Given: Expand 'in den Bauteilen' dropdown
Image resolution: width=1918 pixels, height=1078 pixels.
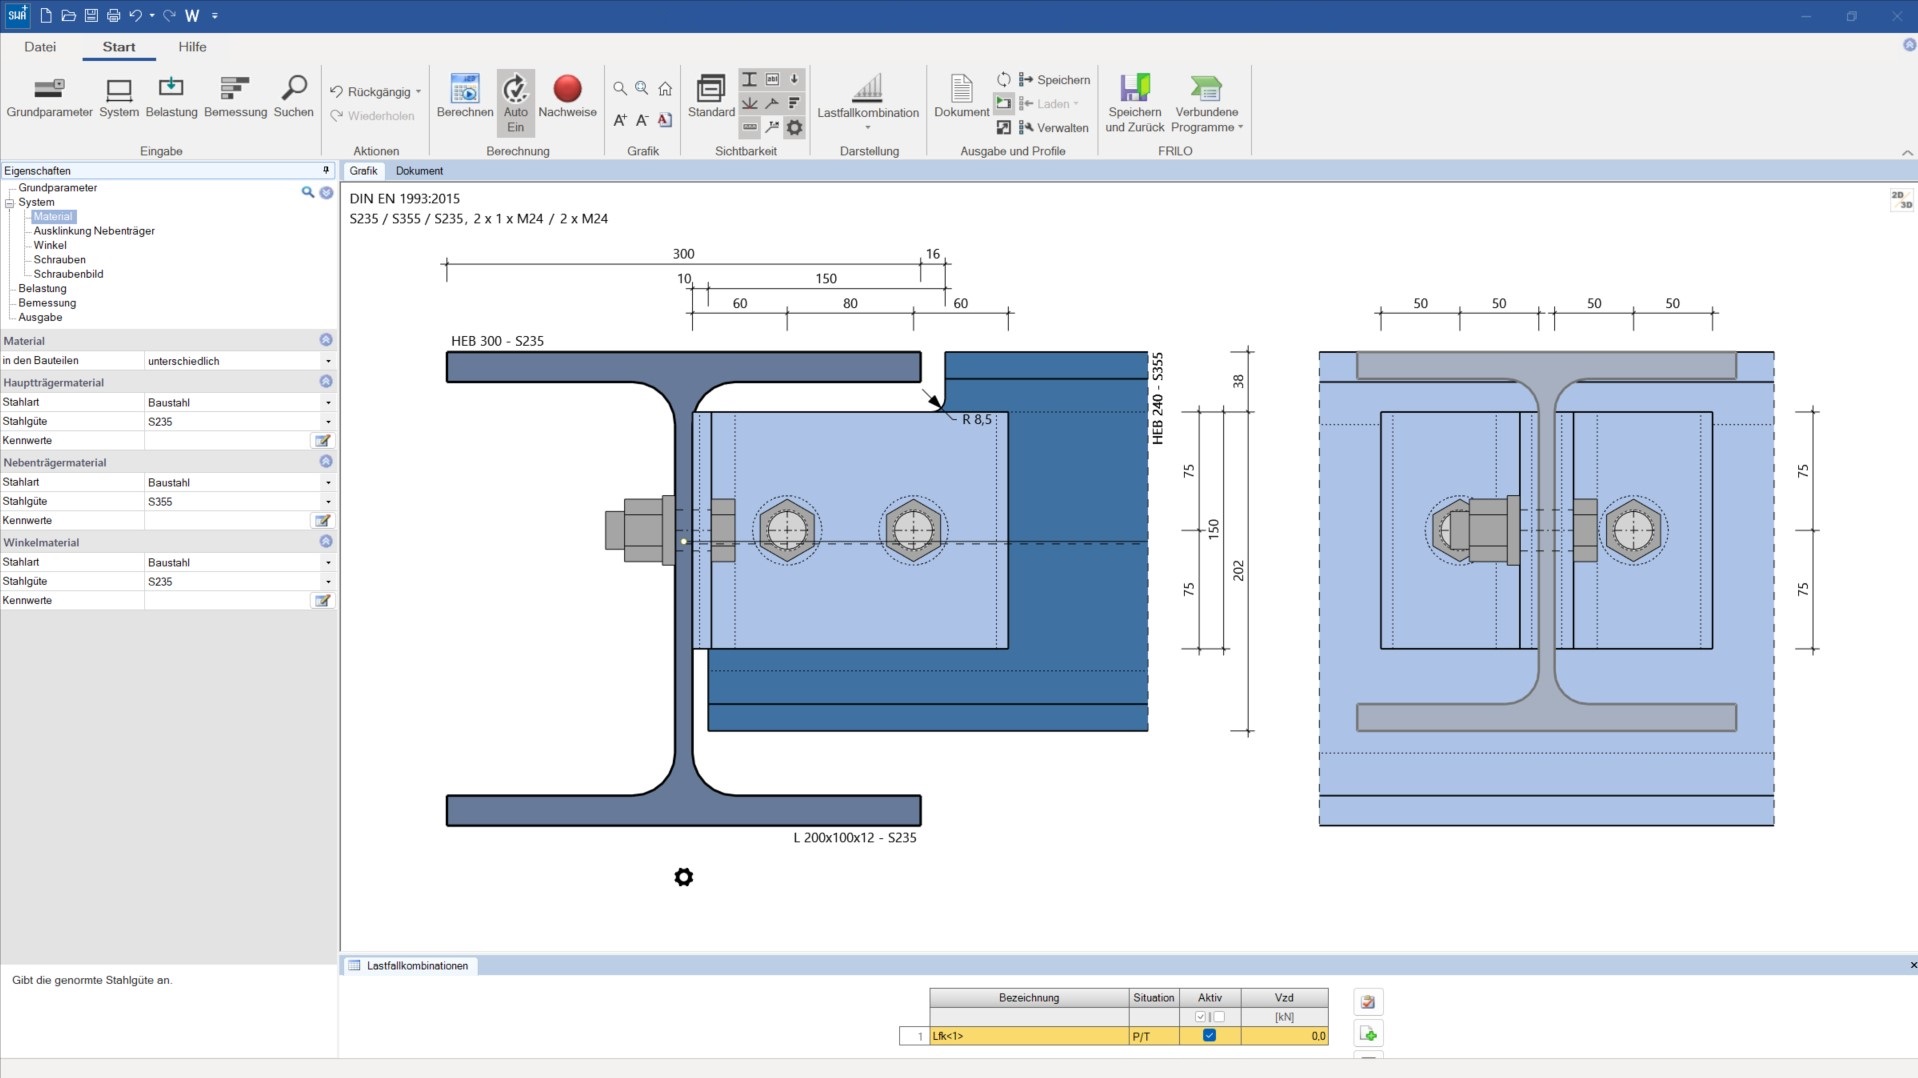Looking at the screenshot, I should [328, 361].
